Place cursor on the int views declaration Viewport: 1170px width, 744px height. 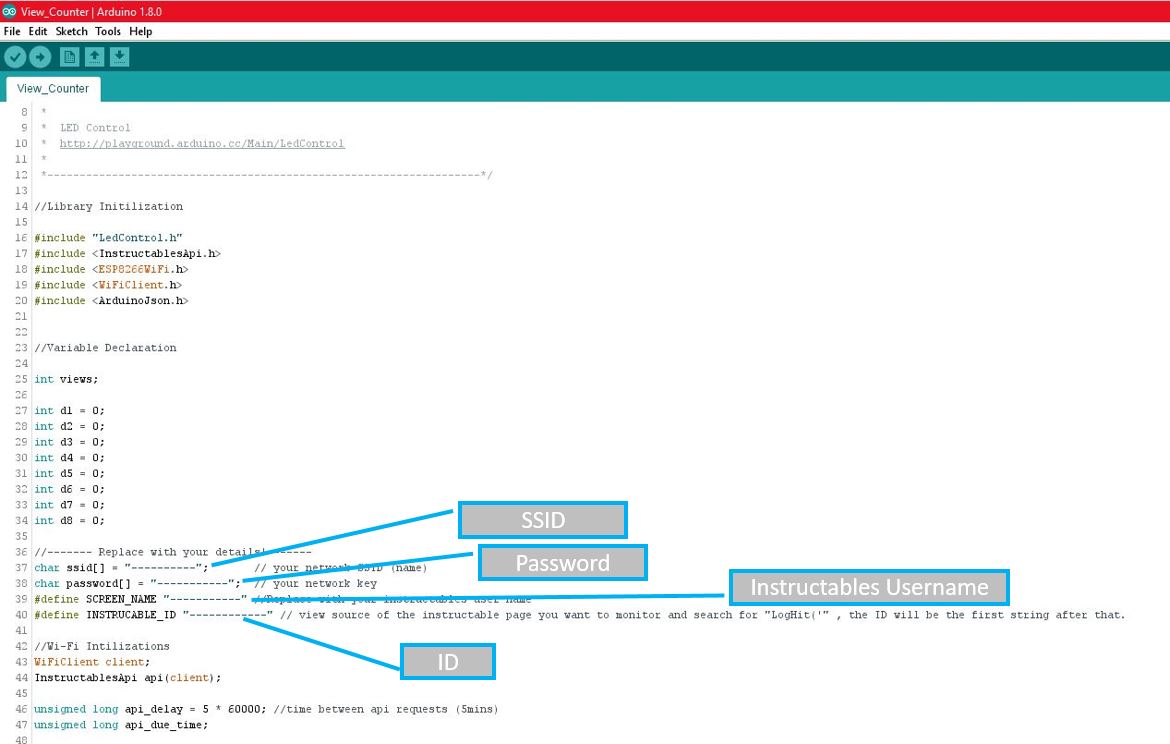point(65,379)
